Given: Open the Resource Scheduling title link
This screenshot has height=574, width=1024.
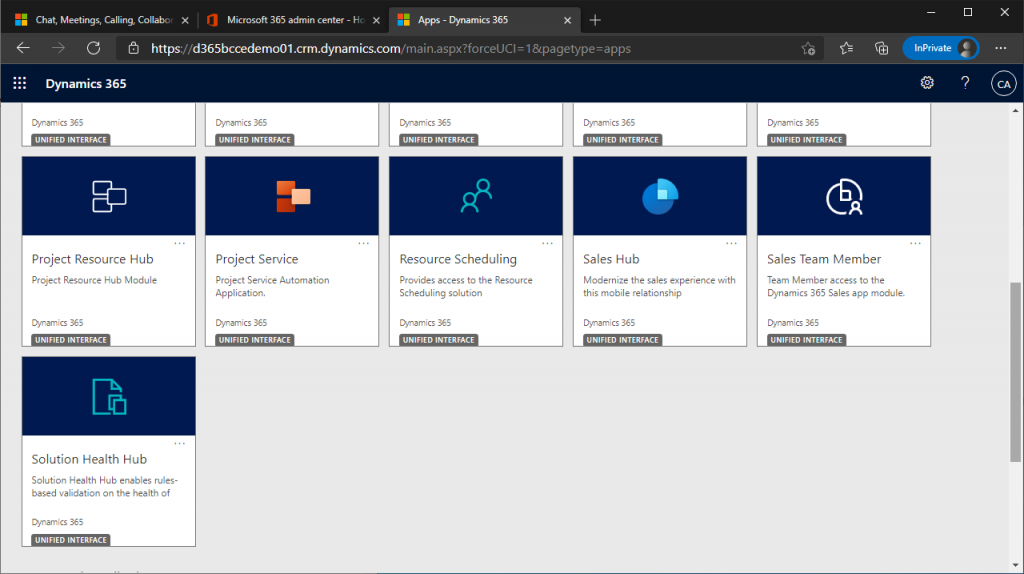Looking at the screenshot, I should point(458,259).
